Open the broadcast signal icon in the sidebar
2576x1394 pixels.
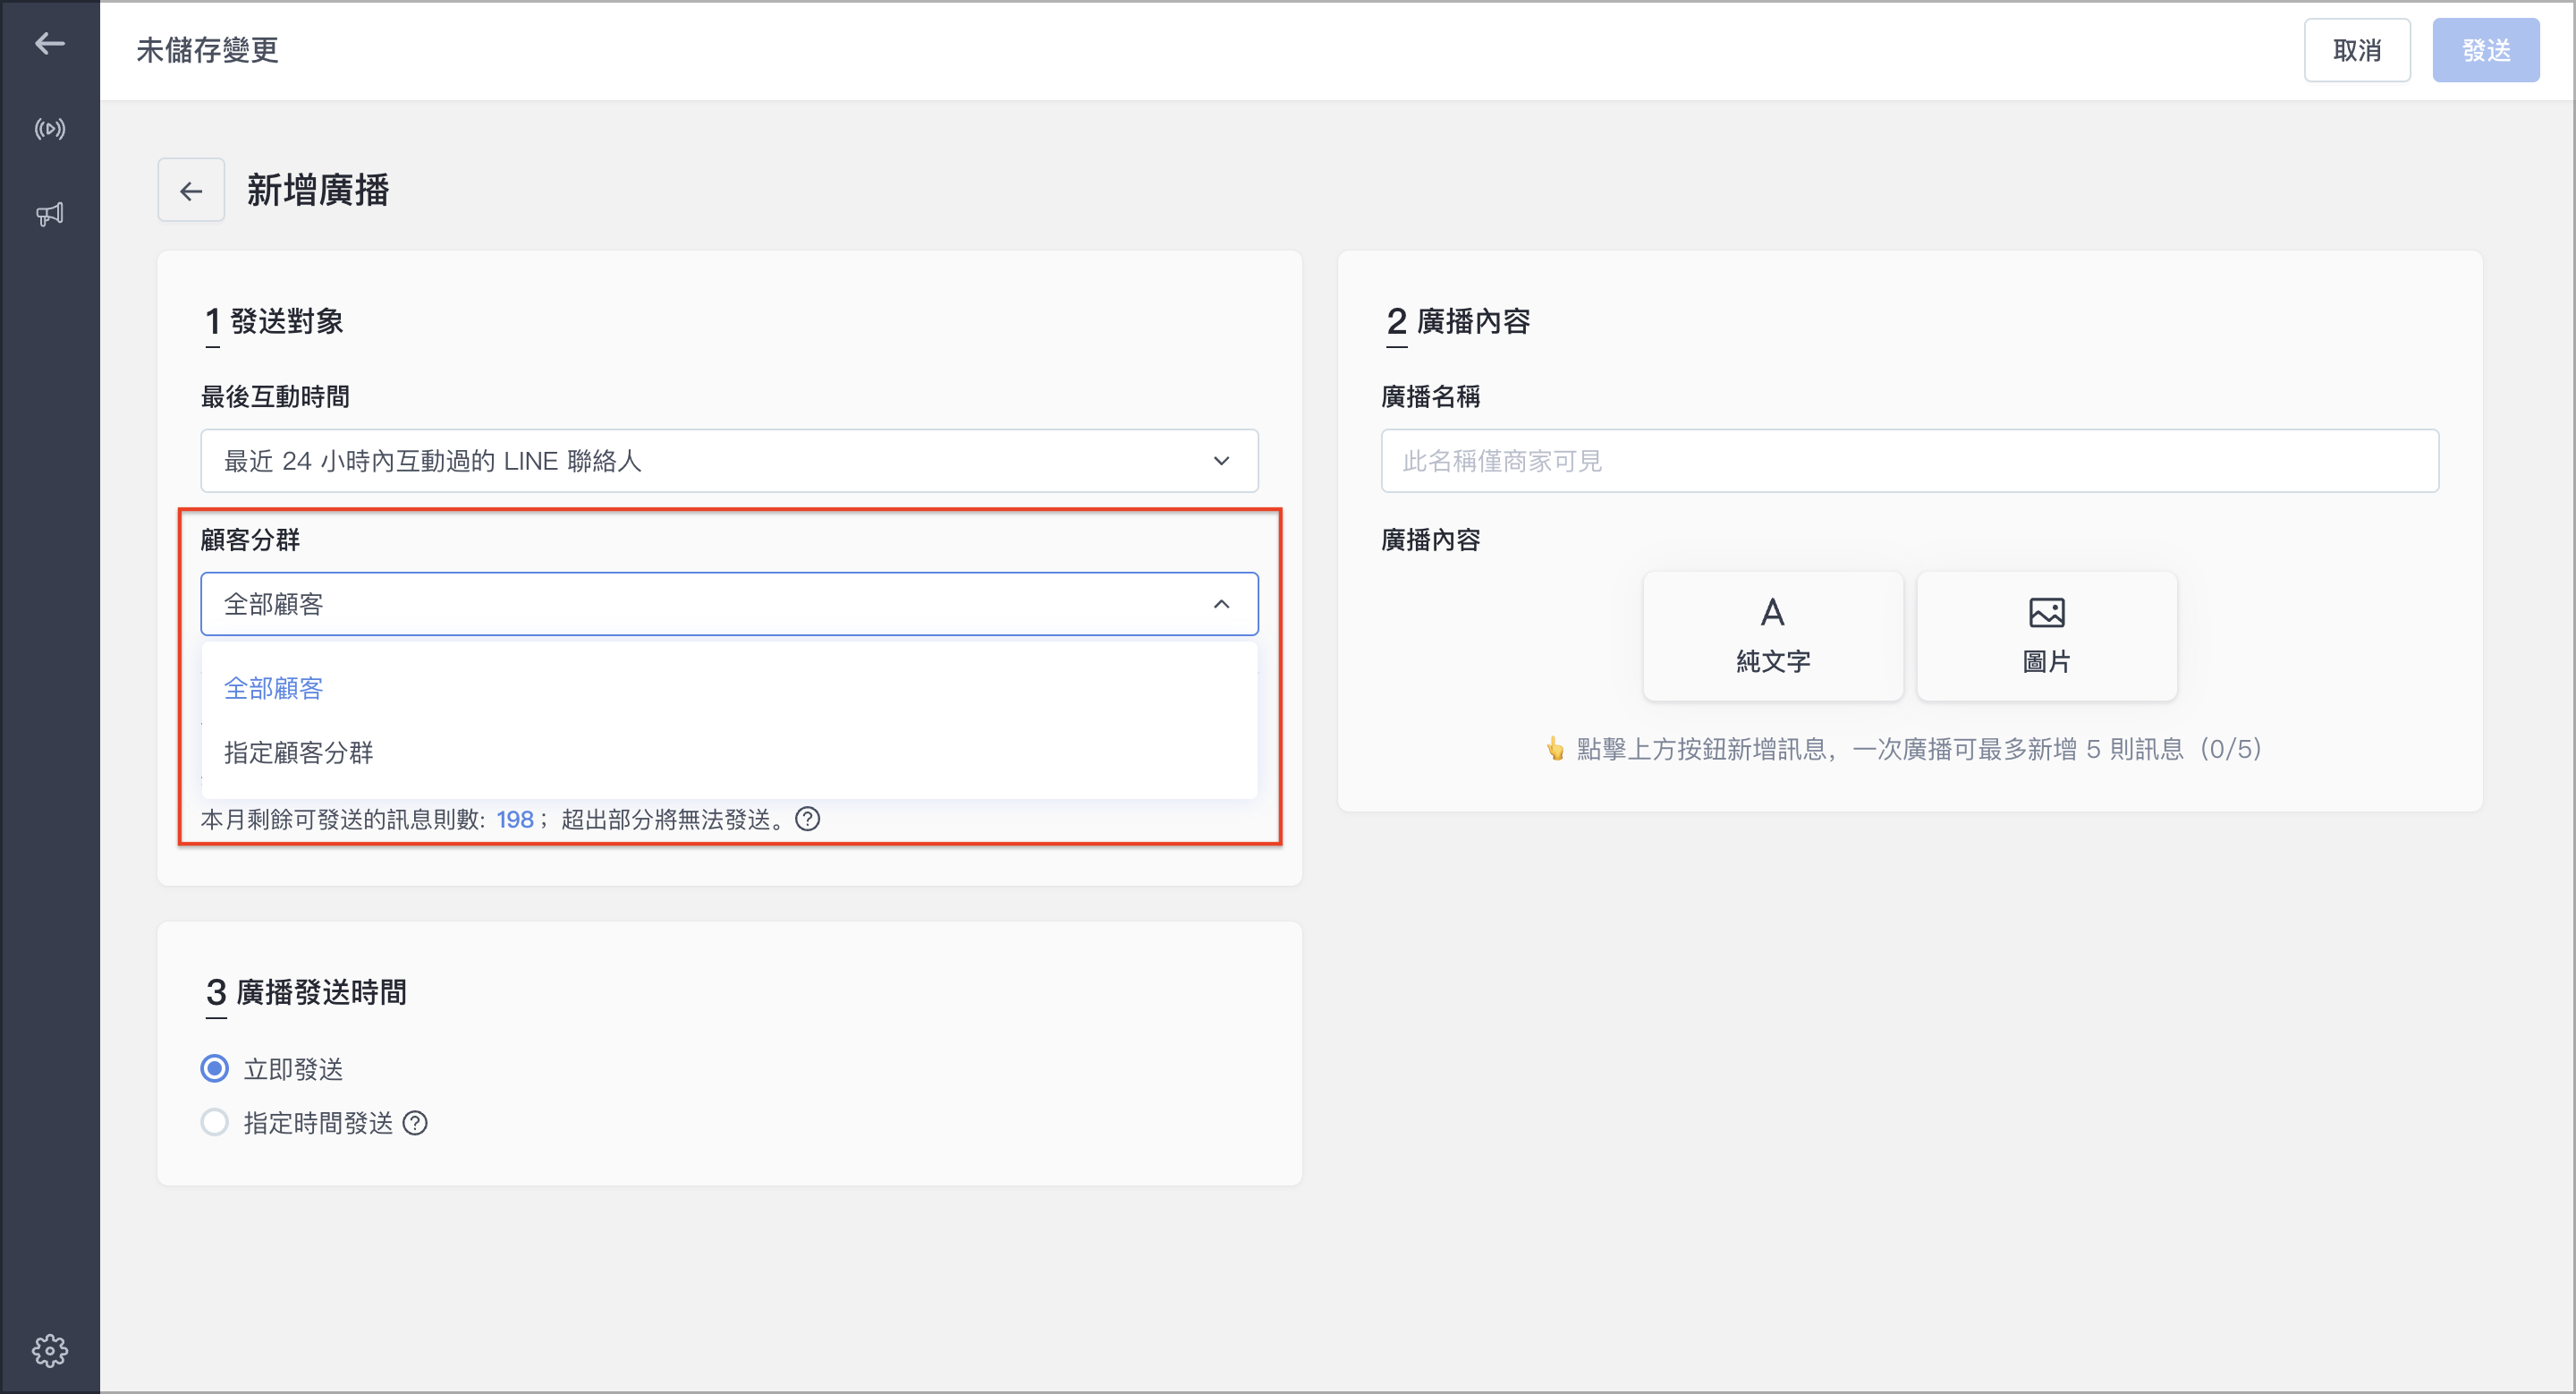49,129
